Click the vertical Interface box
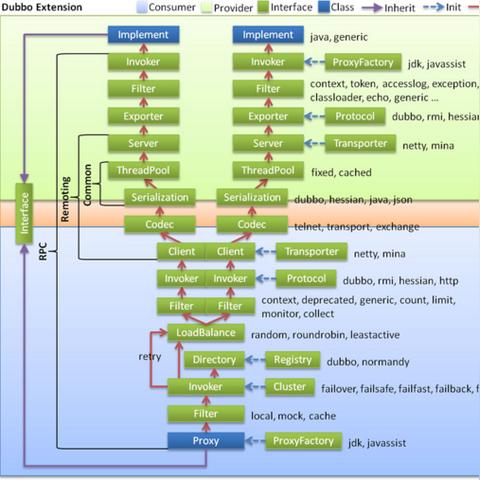 coord(24,213)
